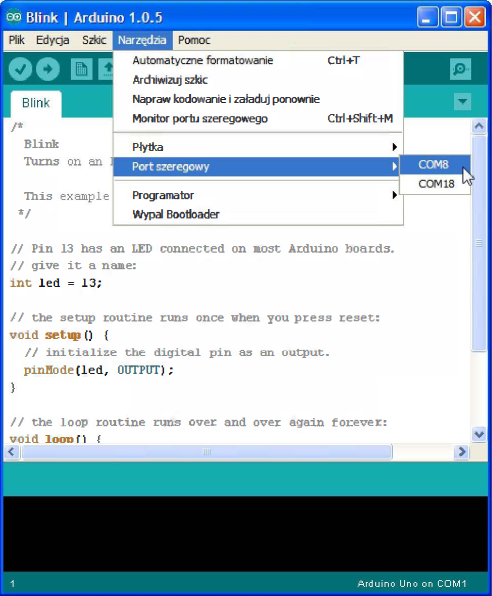The width and height of the screenshot is (492, 596).
Task: Switch to the Blink tab
Action: [36, 103]
